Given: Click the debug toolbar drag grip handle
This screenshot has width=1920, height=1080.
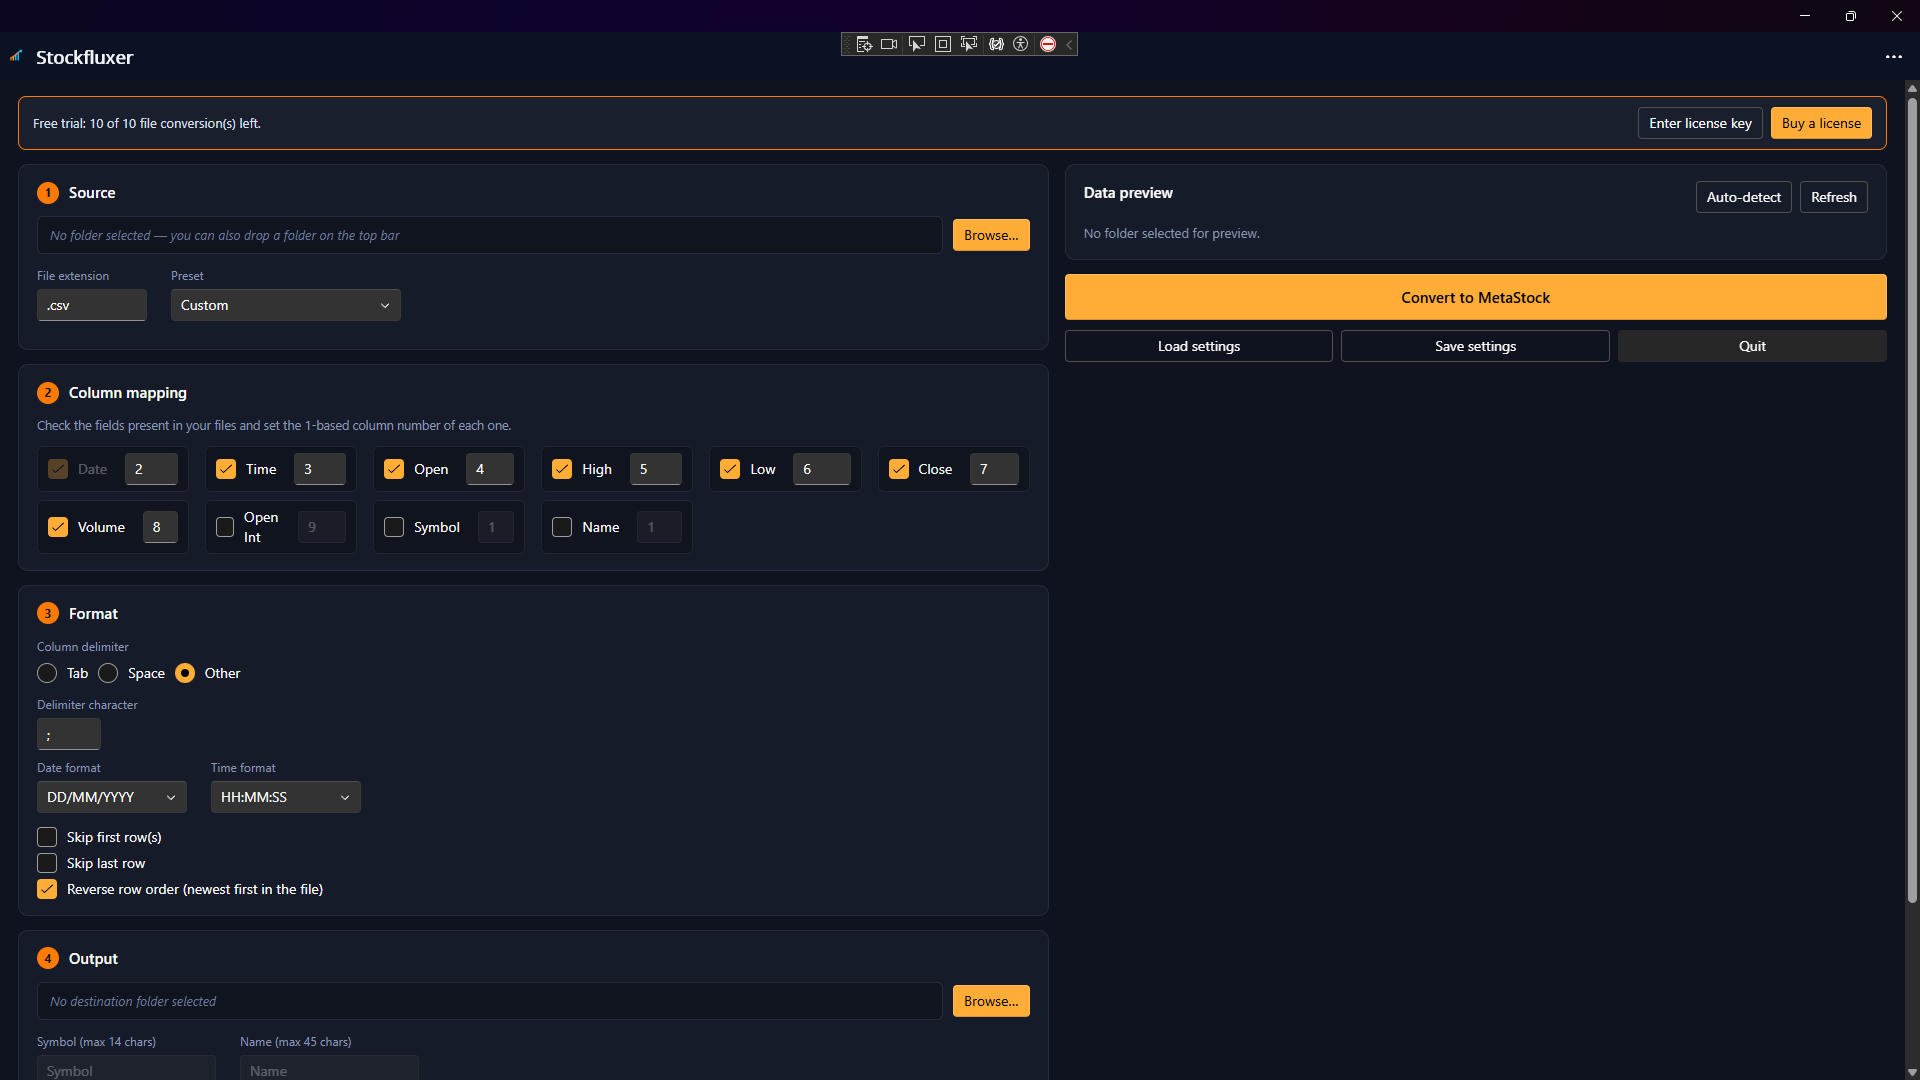Looking at the screenshot, I should pos(848,44).
